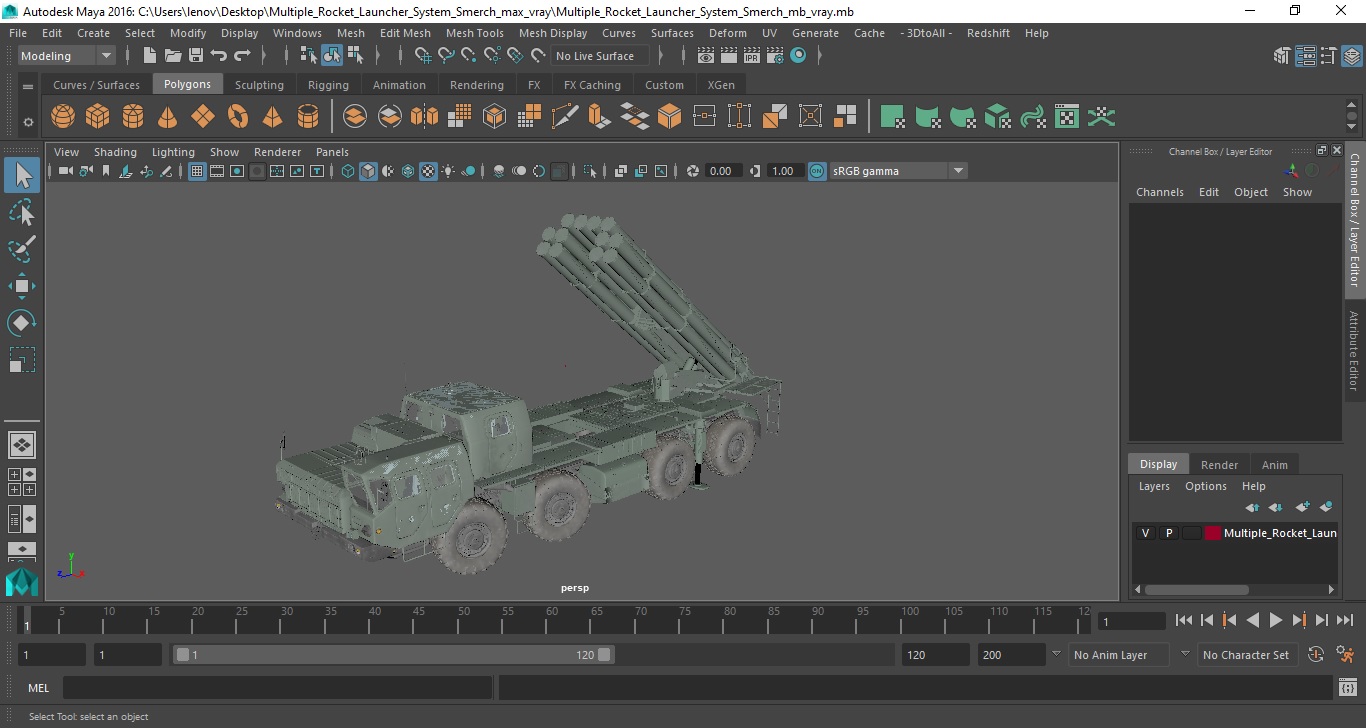
Task: Open the Channels menu in Channel Box
Action: 1159,192
